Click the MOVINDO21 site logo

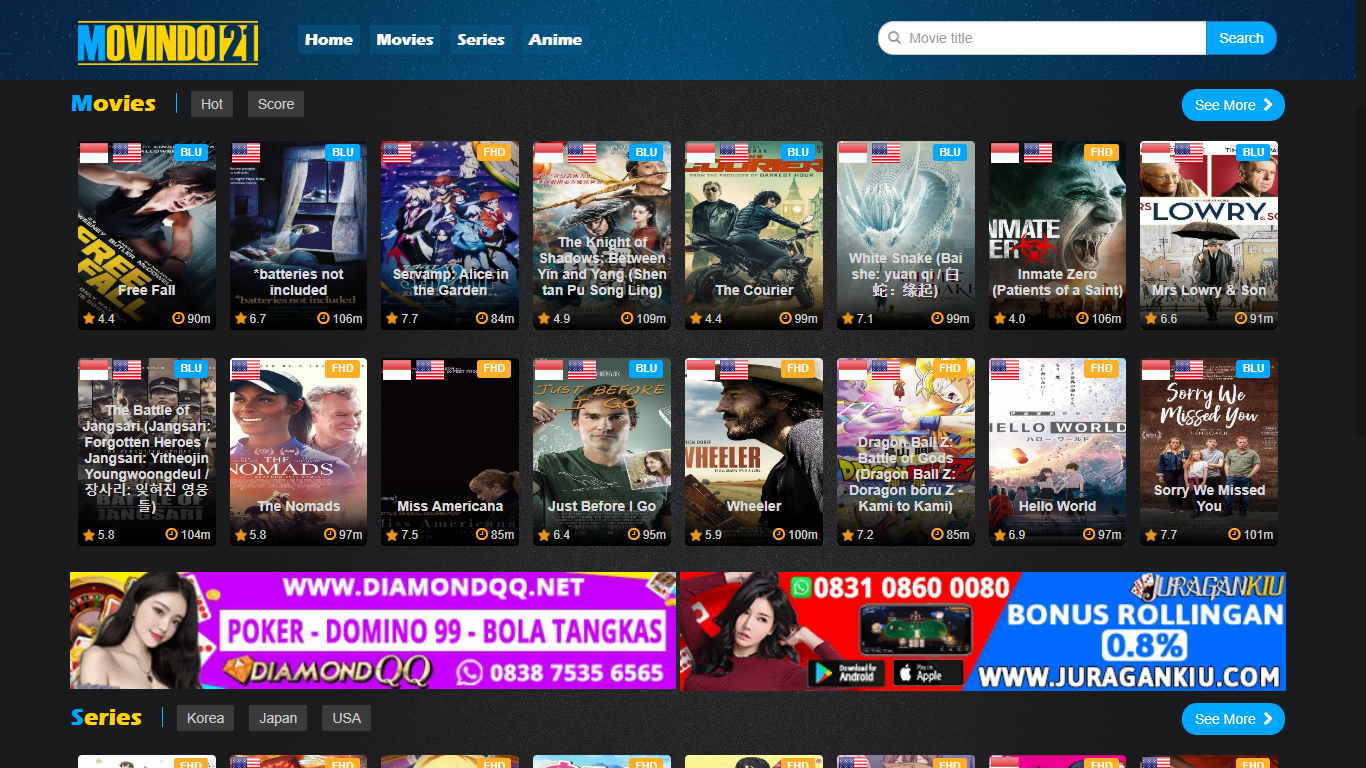coord(168,43)
